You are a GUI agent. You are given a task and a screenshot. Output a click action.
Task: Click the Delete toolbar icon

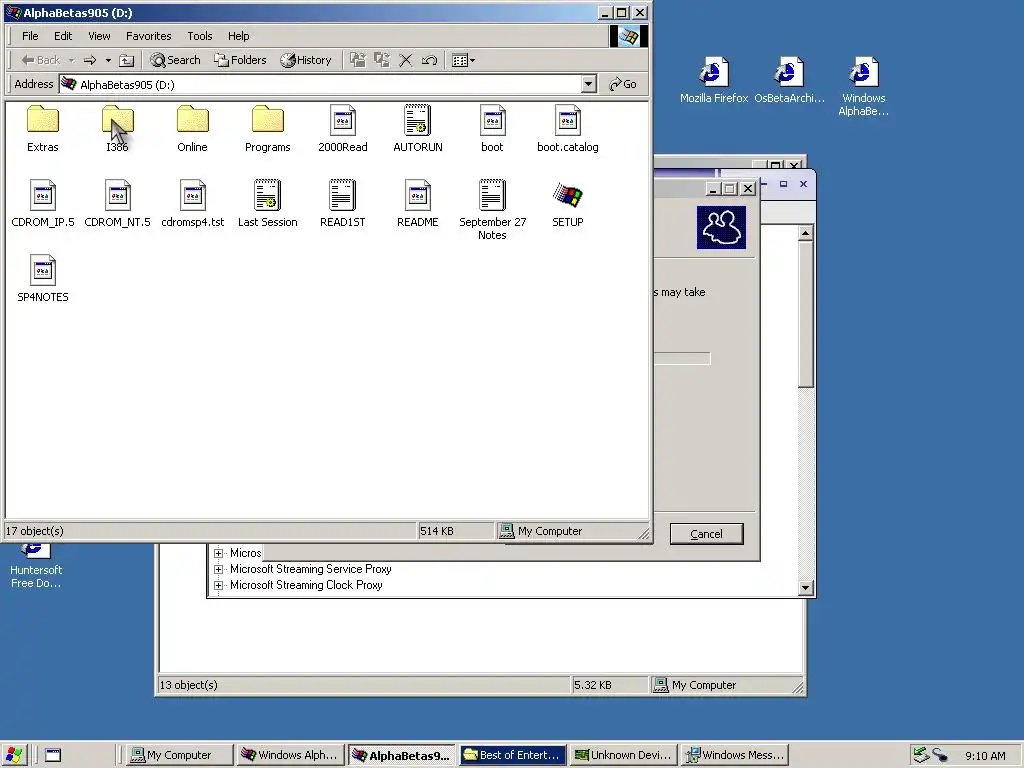point(406,60)
